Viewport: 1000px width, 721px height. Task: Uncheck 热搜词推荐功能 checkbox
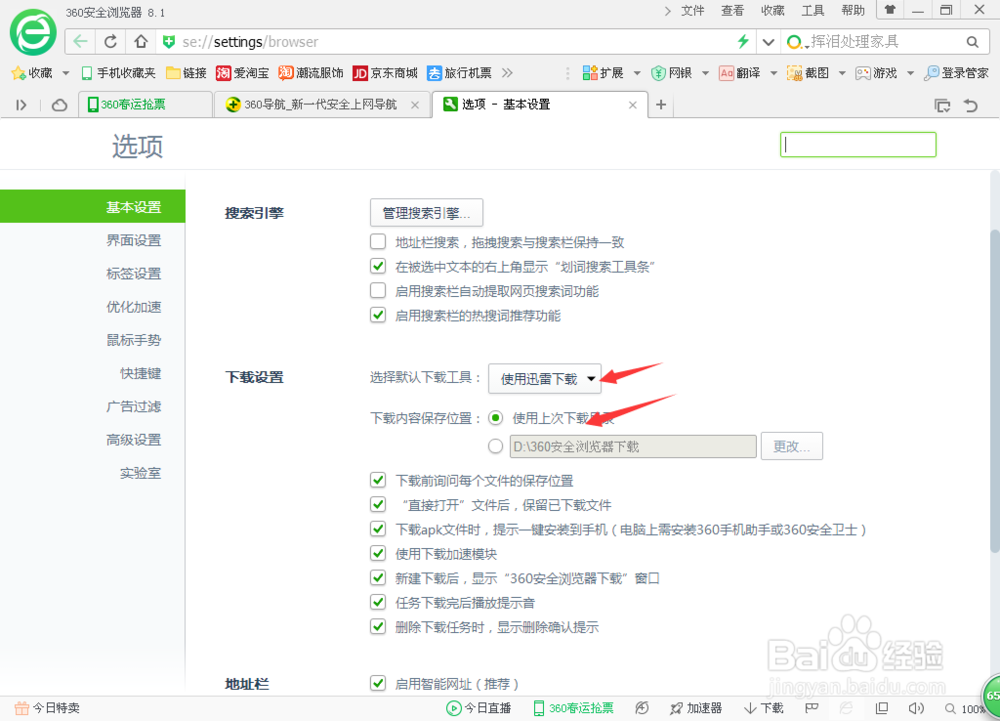378,315
